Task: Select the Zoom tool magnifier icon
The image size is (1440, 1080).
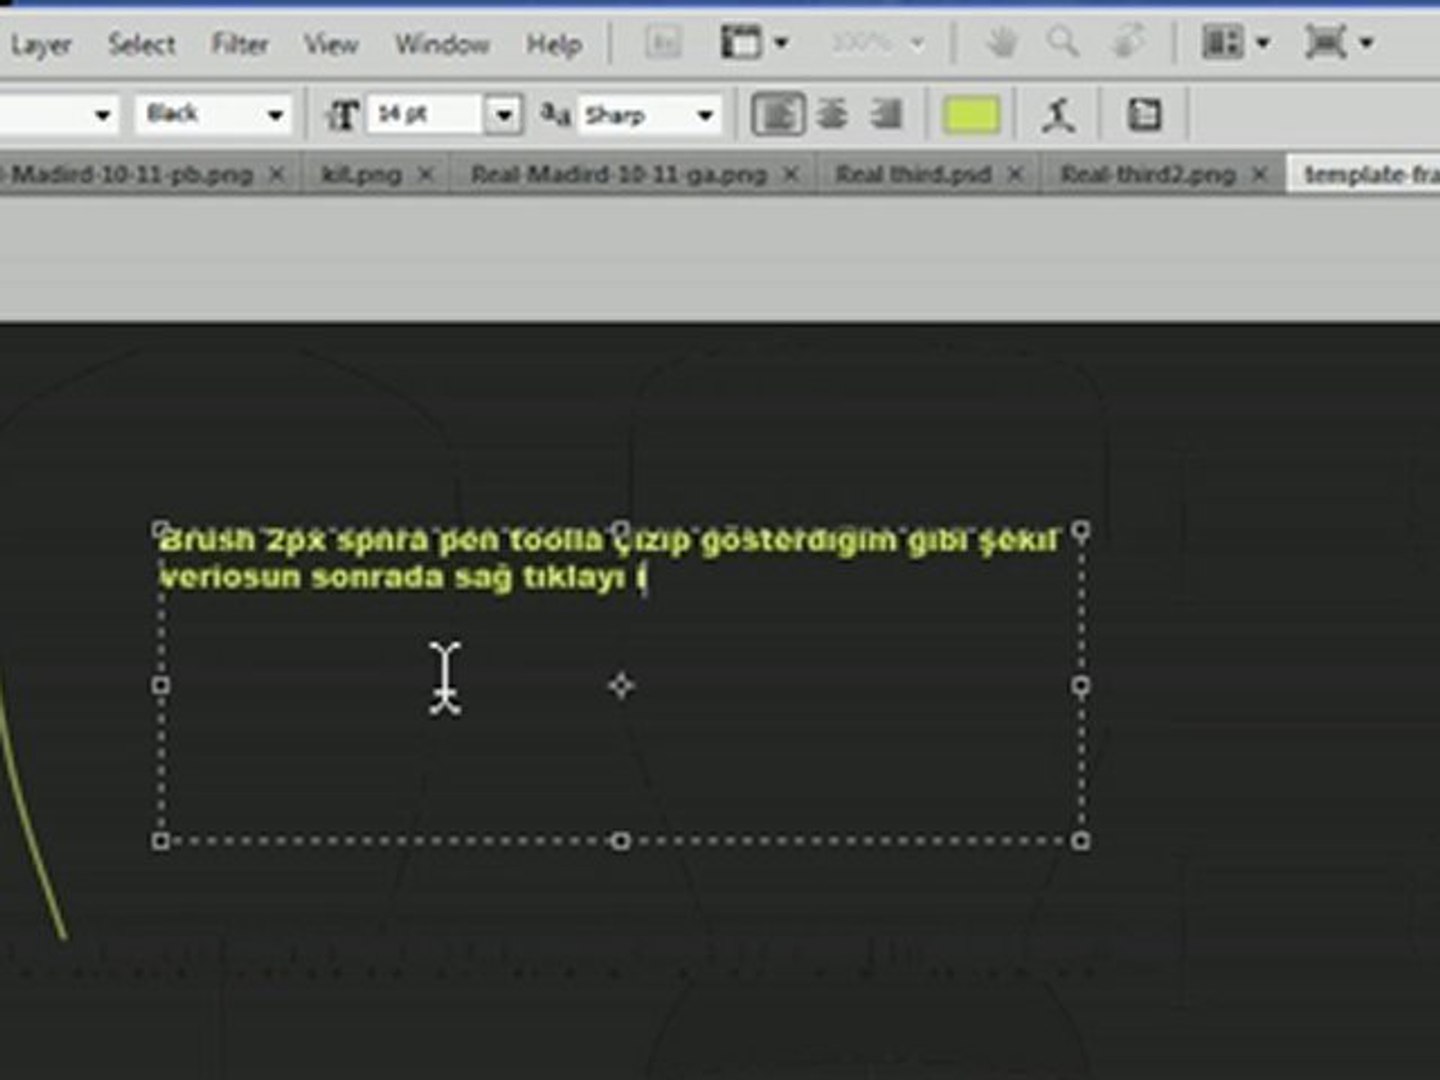Action: click(1062, 43)
